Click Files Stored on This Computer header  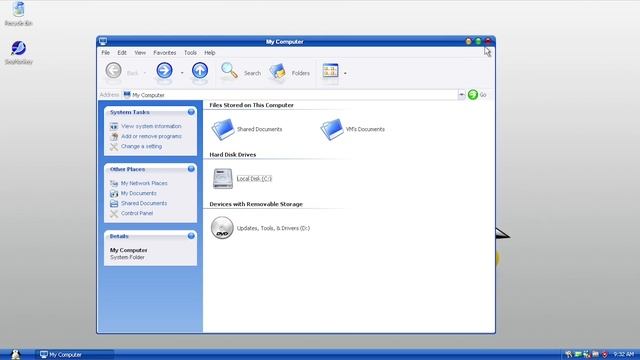coord(251,105)
